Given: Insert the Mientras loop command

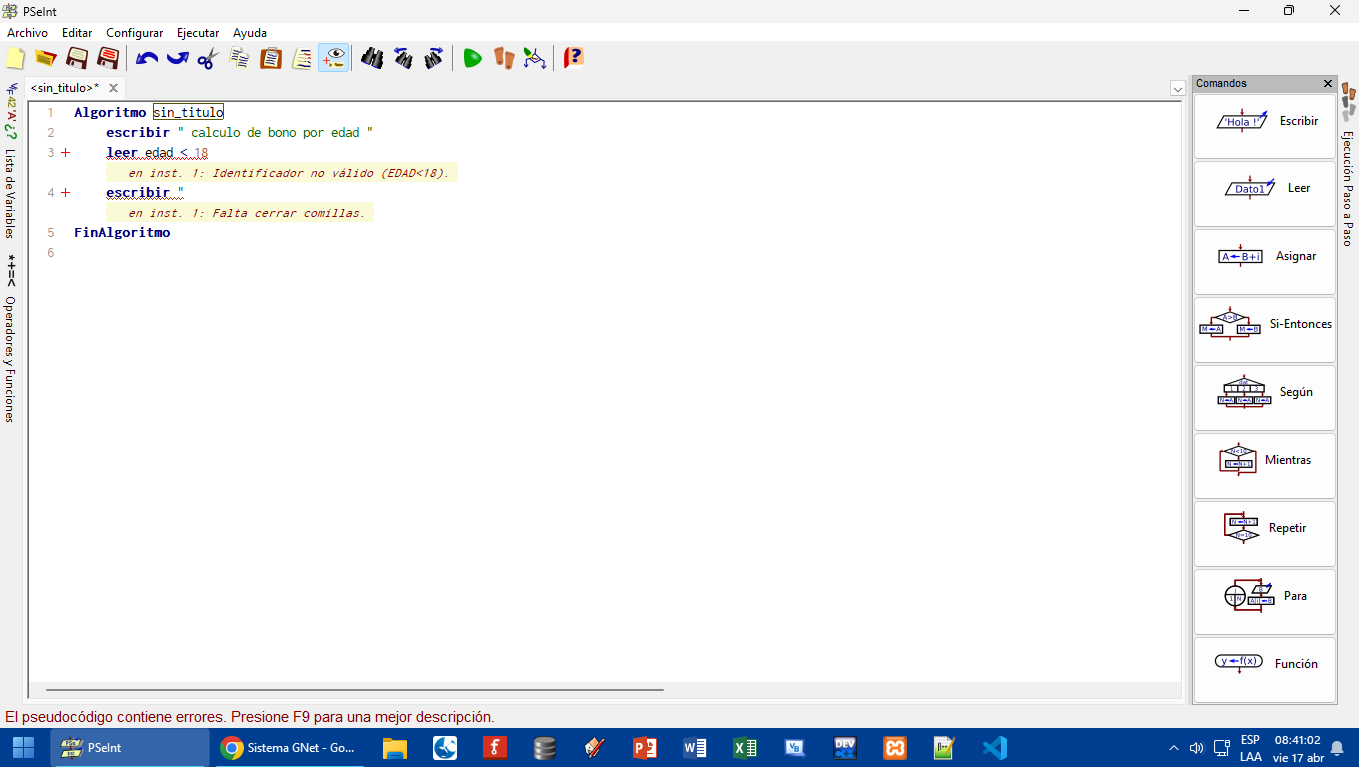Looking at the screenshot, I should pyautogui.click(x=1265, y=461).
